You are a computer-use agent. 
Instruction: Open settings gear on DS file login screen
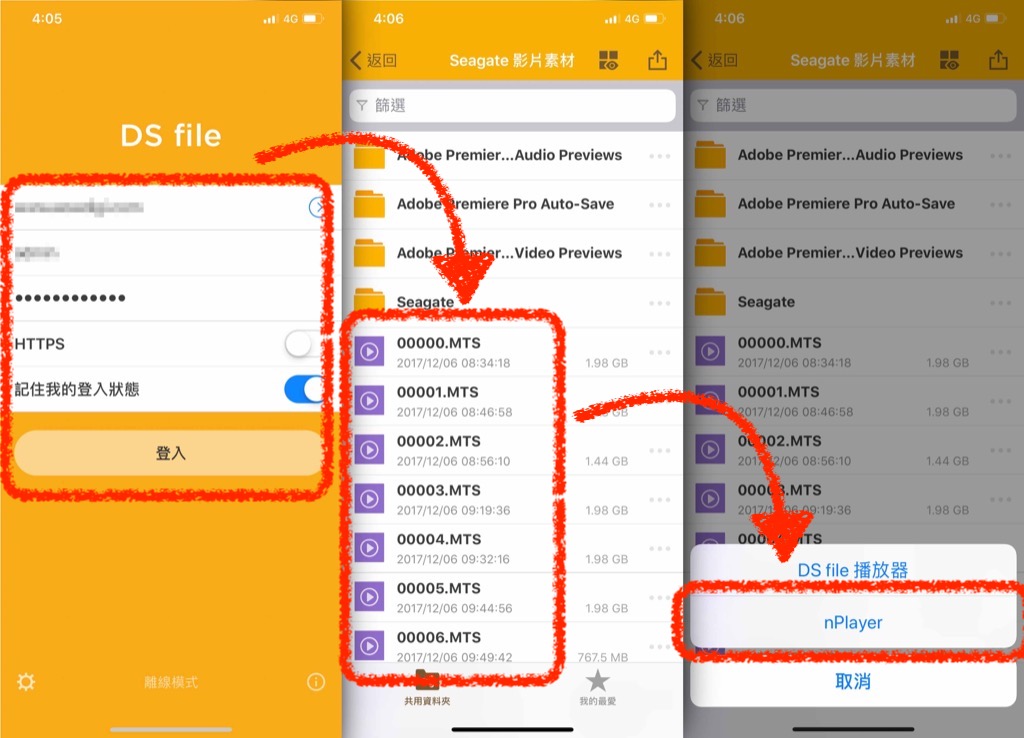26,682
